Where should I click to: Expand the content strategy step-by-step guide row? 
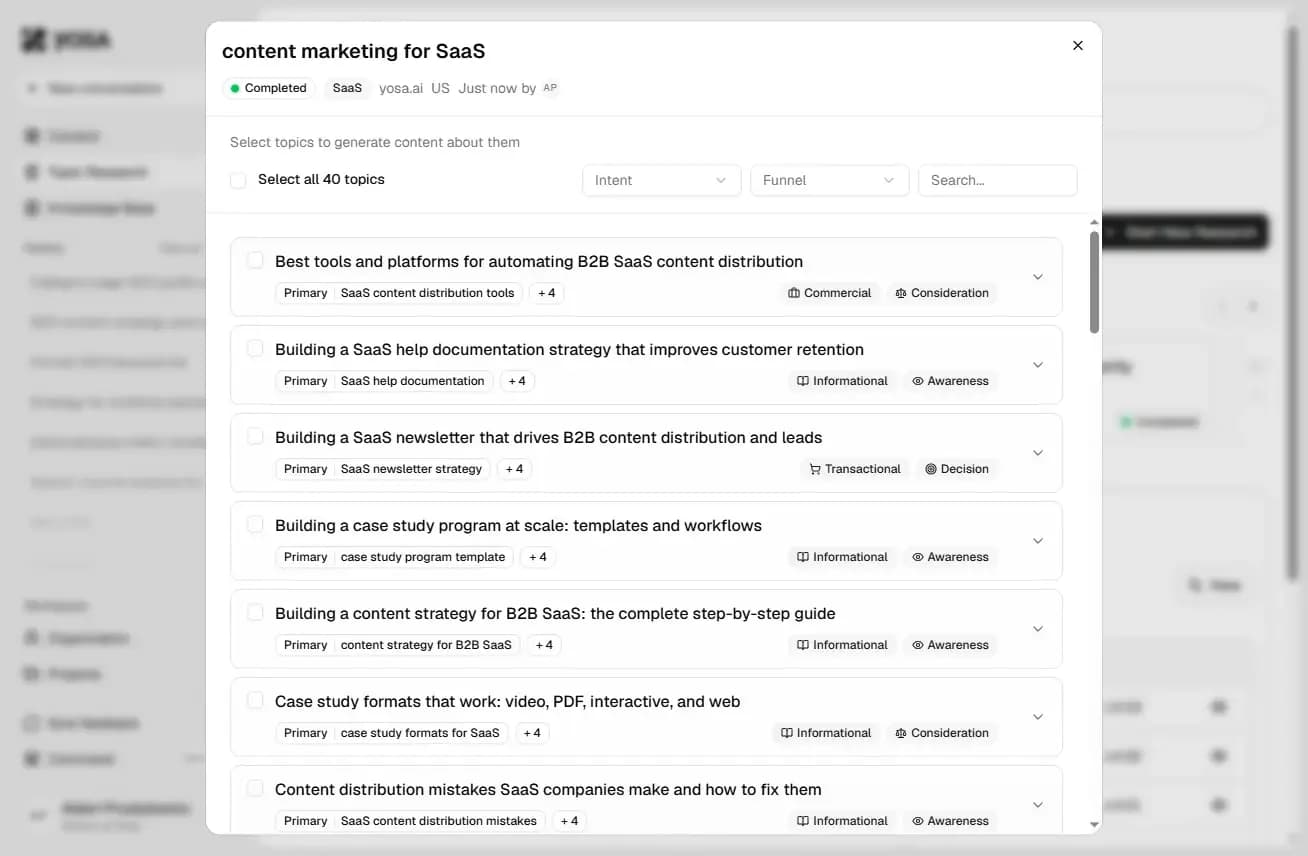coord(1038,629)
